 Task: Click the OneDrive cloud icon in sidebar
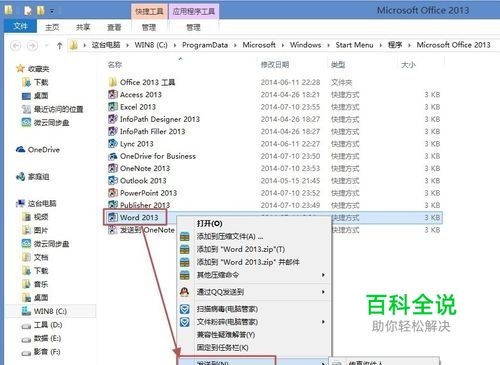point(21,150)
